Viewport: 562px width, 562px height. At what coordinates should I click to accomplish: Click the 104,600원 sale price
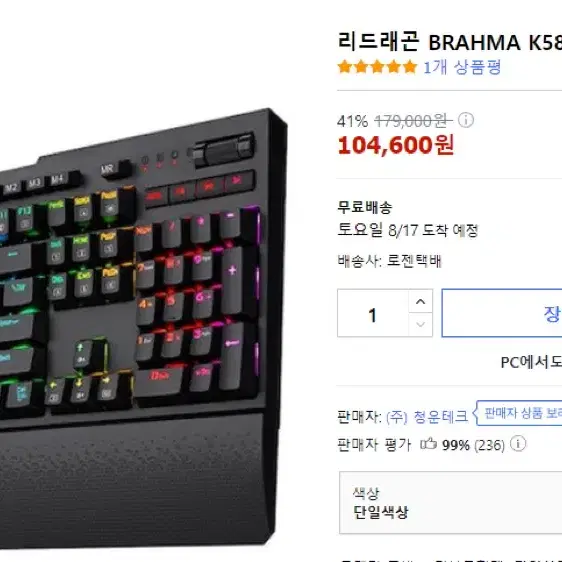click(x=396, y=145)
